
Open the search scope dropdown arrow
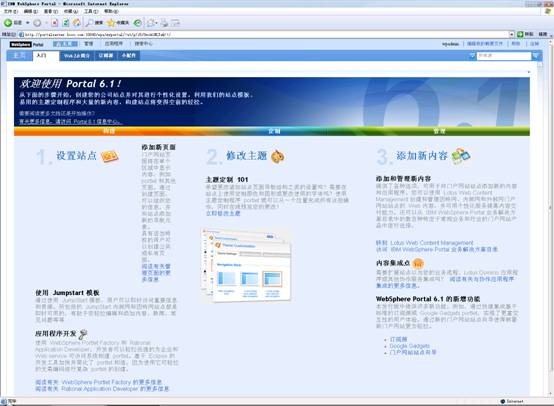coord(472,56)
